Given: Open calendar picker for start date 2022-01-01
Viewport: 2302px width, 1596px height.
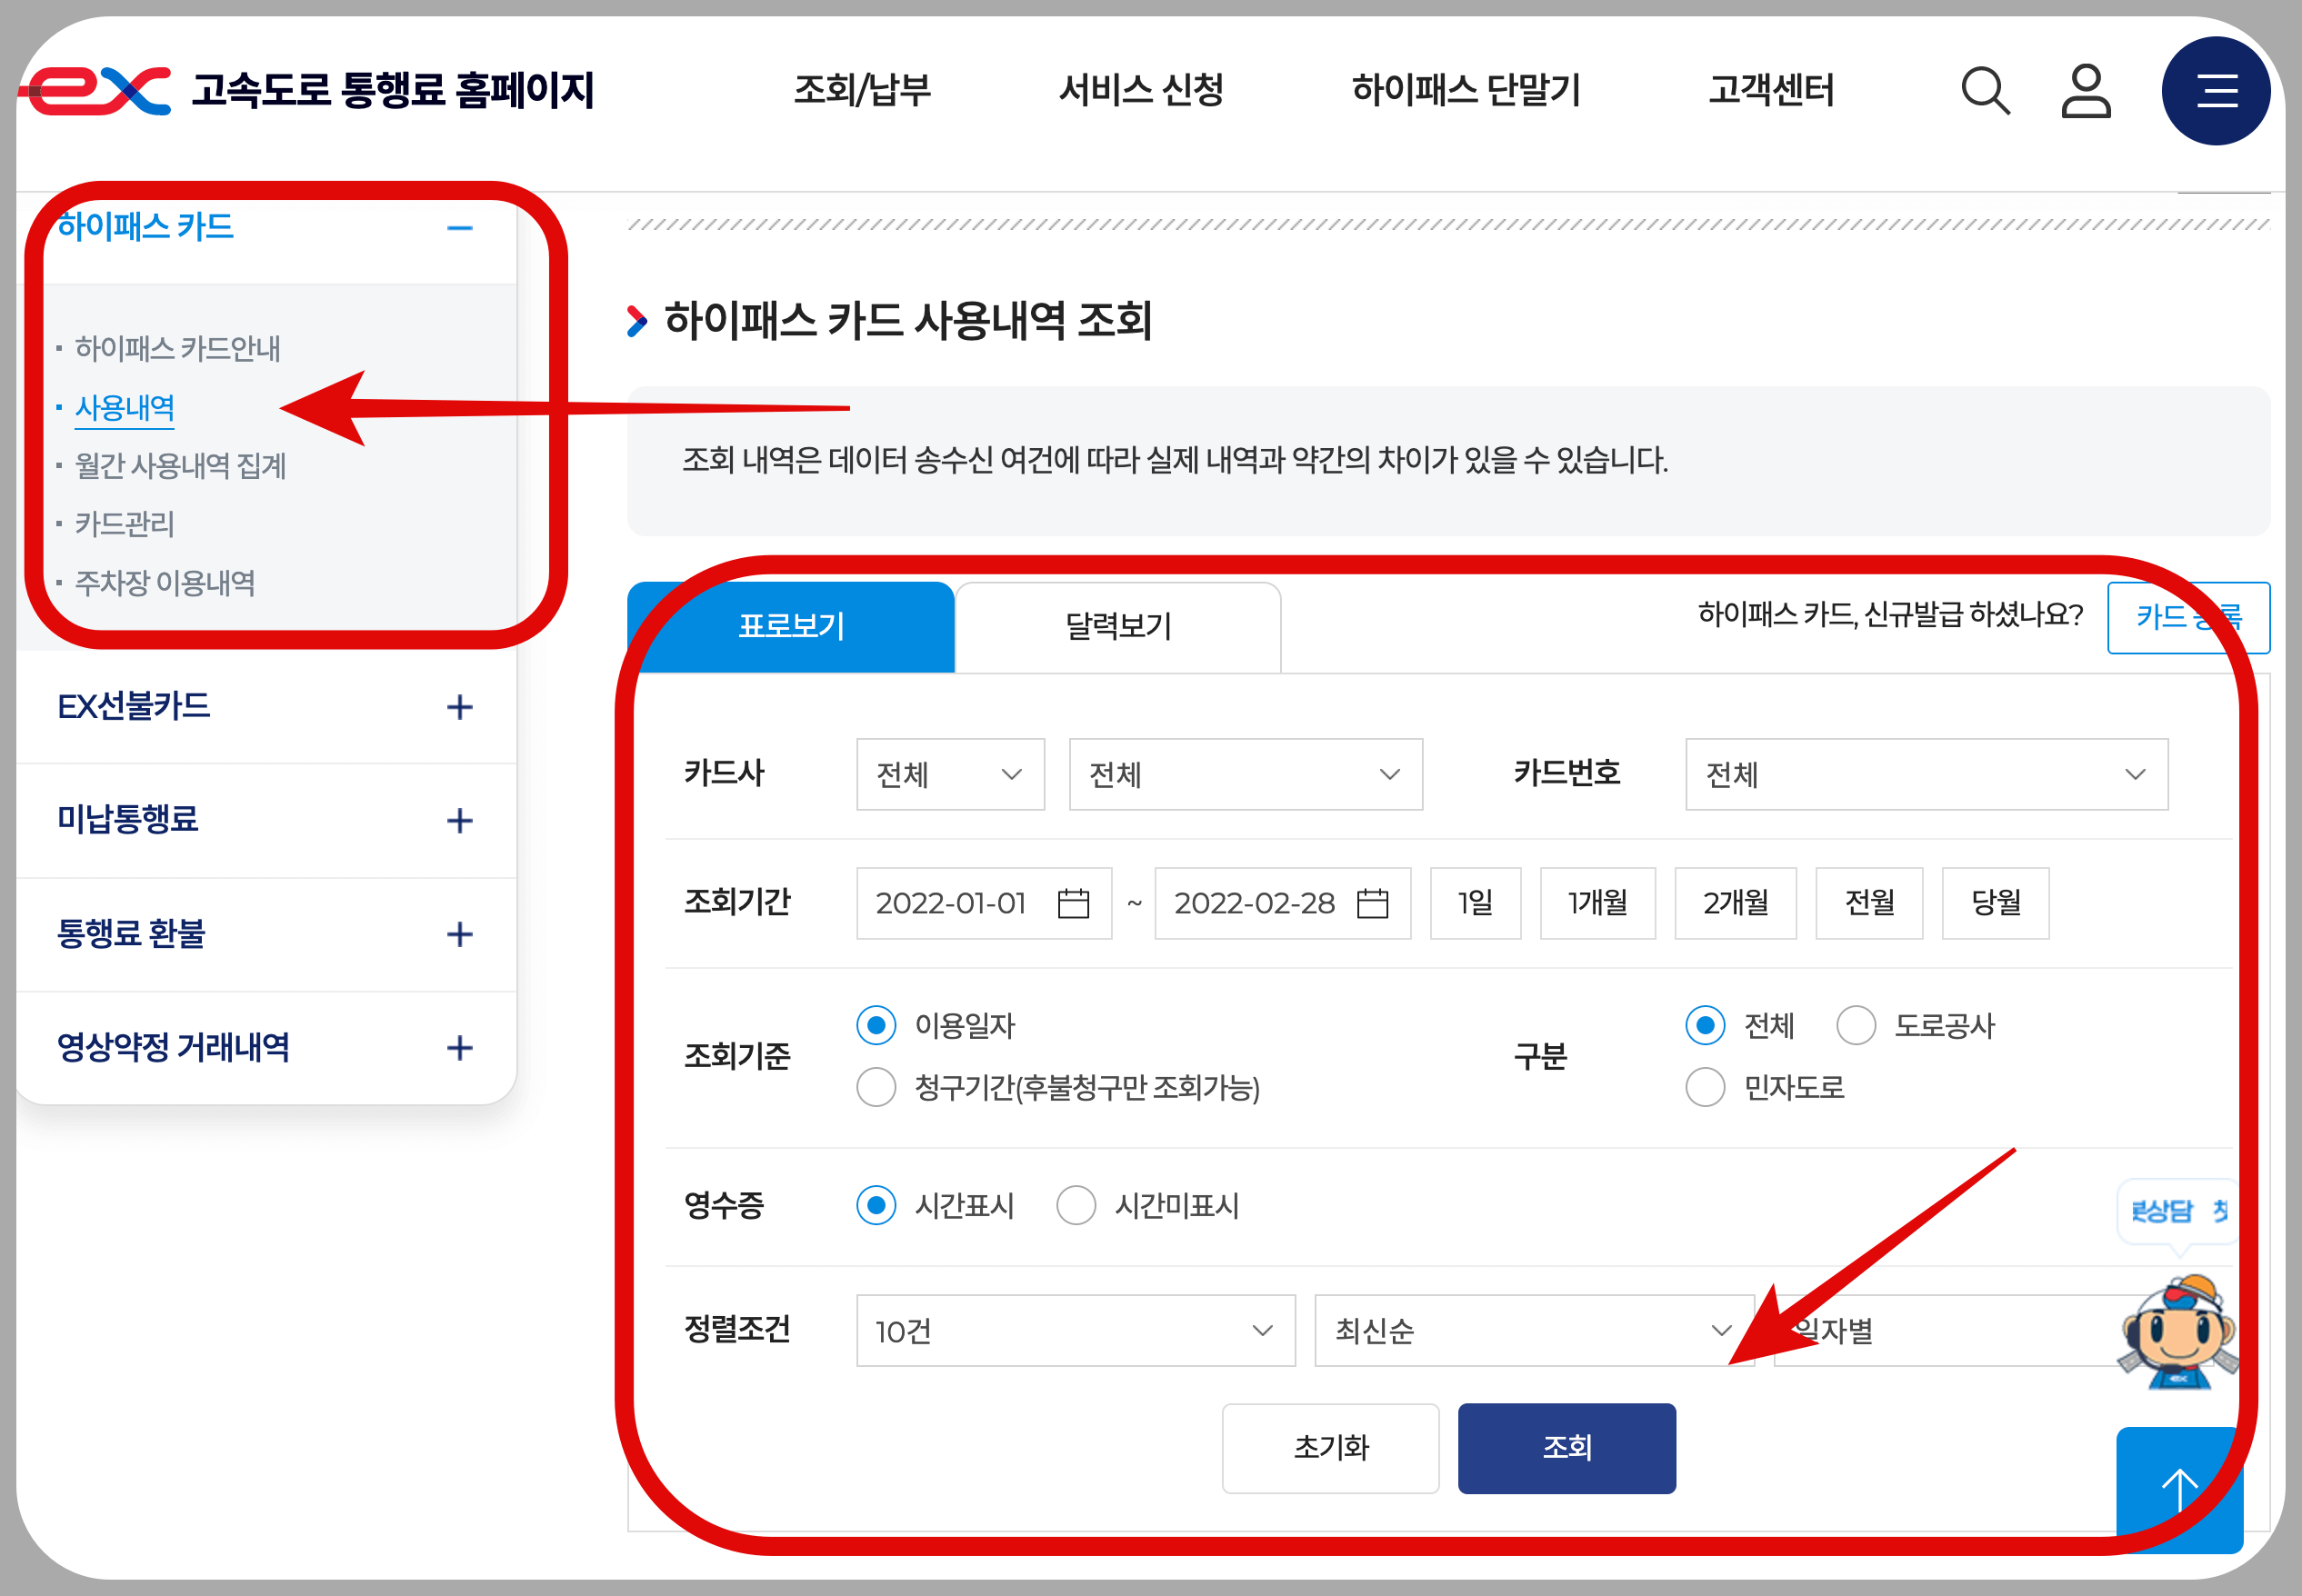Looking at the screenshot, I should coord(1073,903).
